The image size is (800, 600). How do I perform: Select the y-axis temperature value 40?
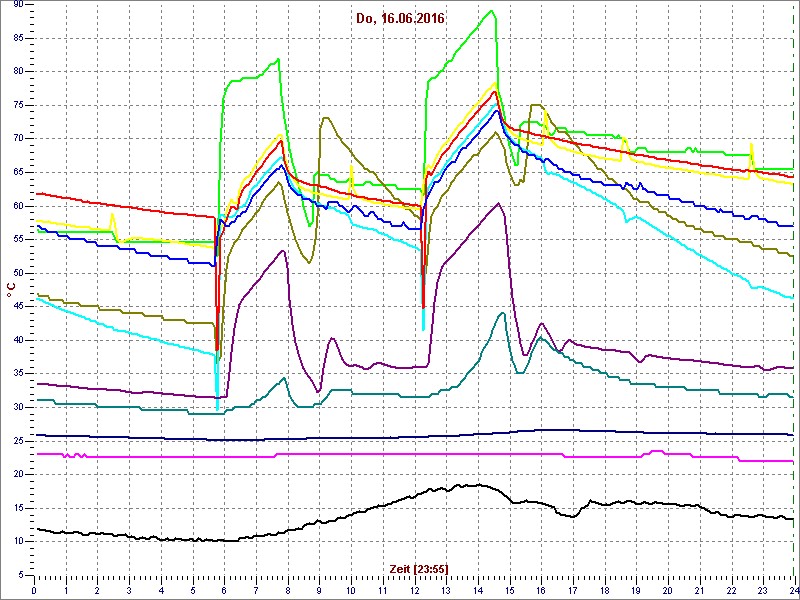(18, 340)
